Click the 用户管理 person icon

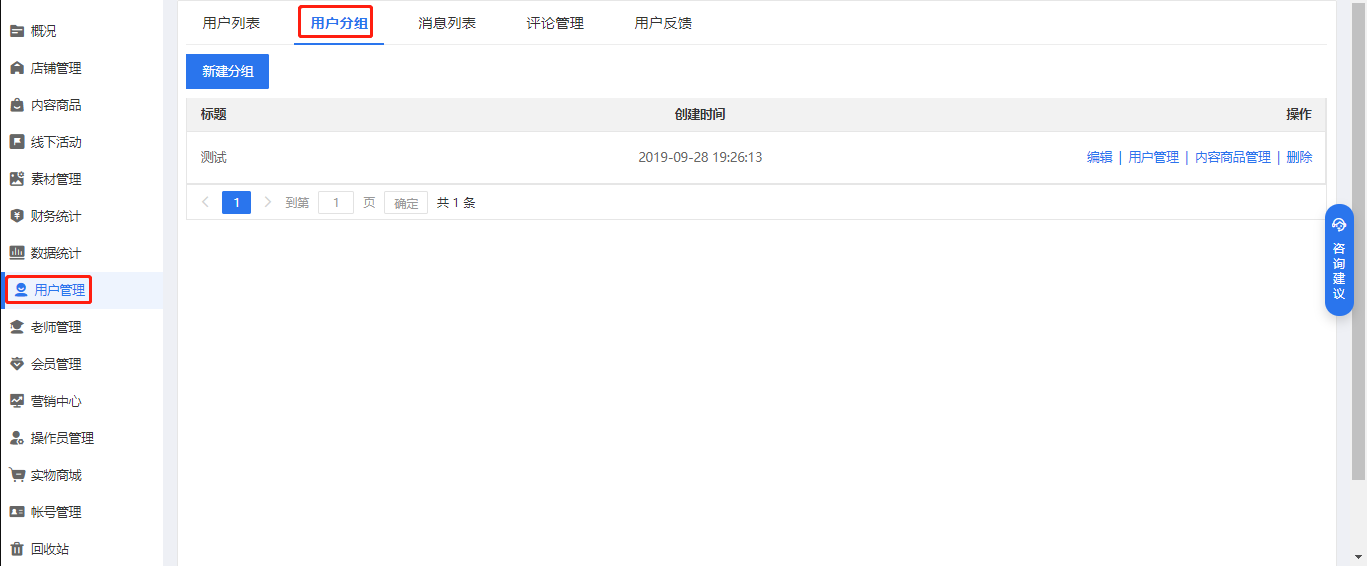[21, 290]
